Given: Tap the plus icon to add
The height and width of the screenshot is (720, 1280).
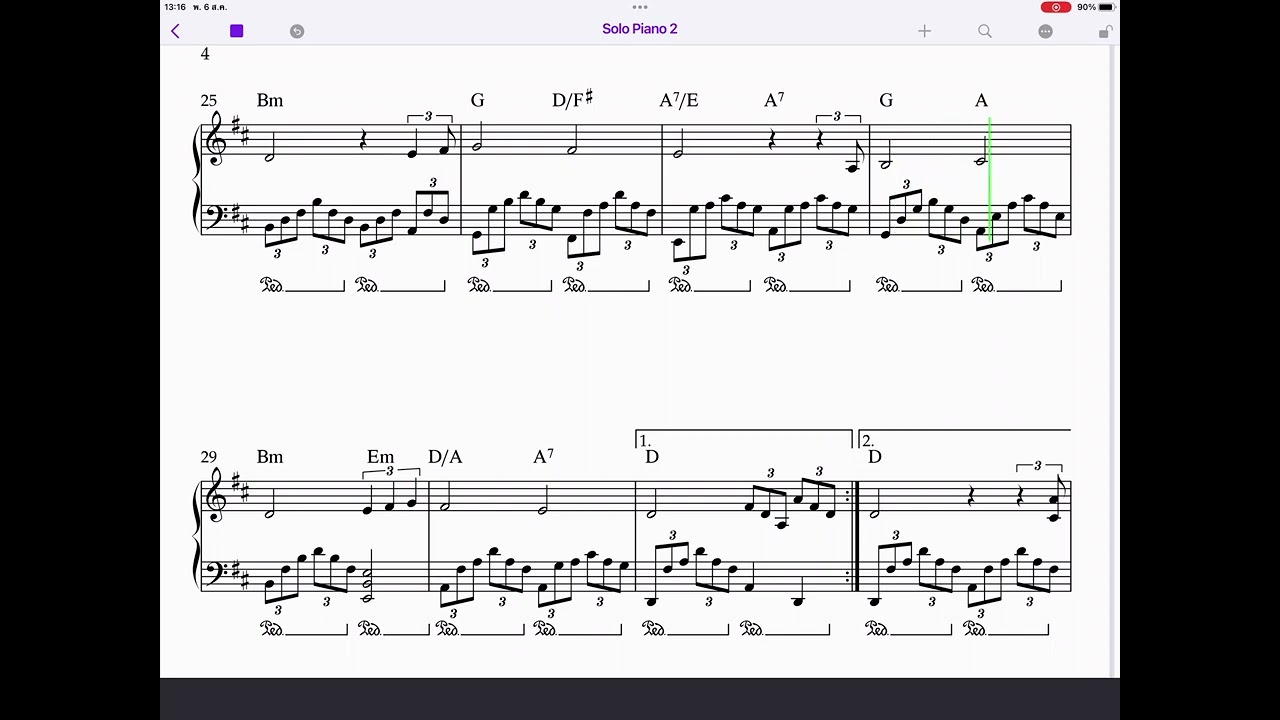Looking at the screenshot, I should pyautogui.click(x=925, y=31).
